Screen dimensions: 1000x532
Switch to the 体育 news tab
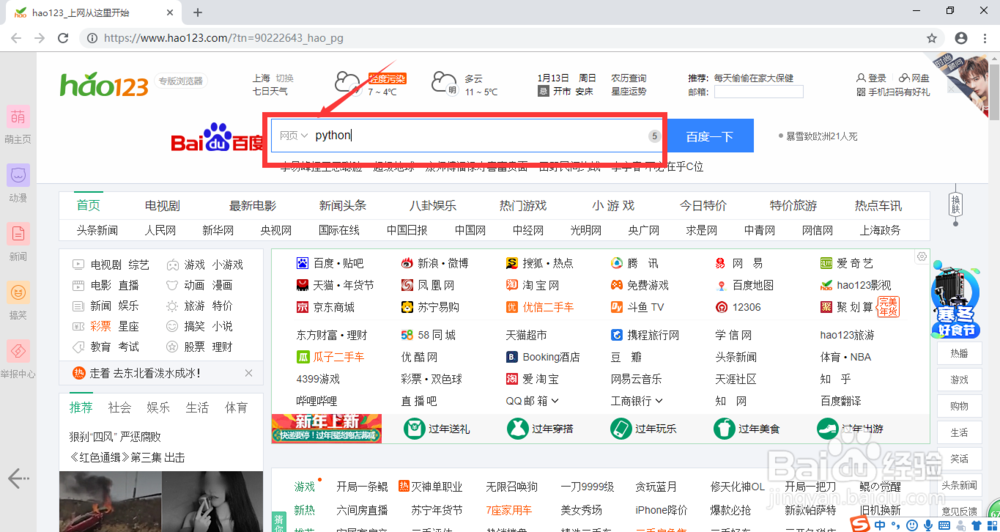click(236, 408)
